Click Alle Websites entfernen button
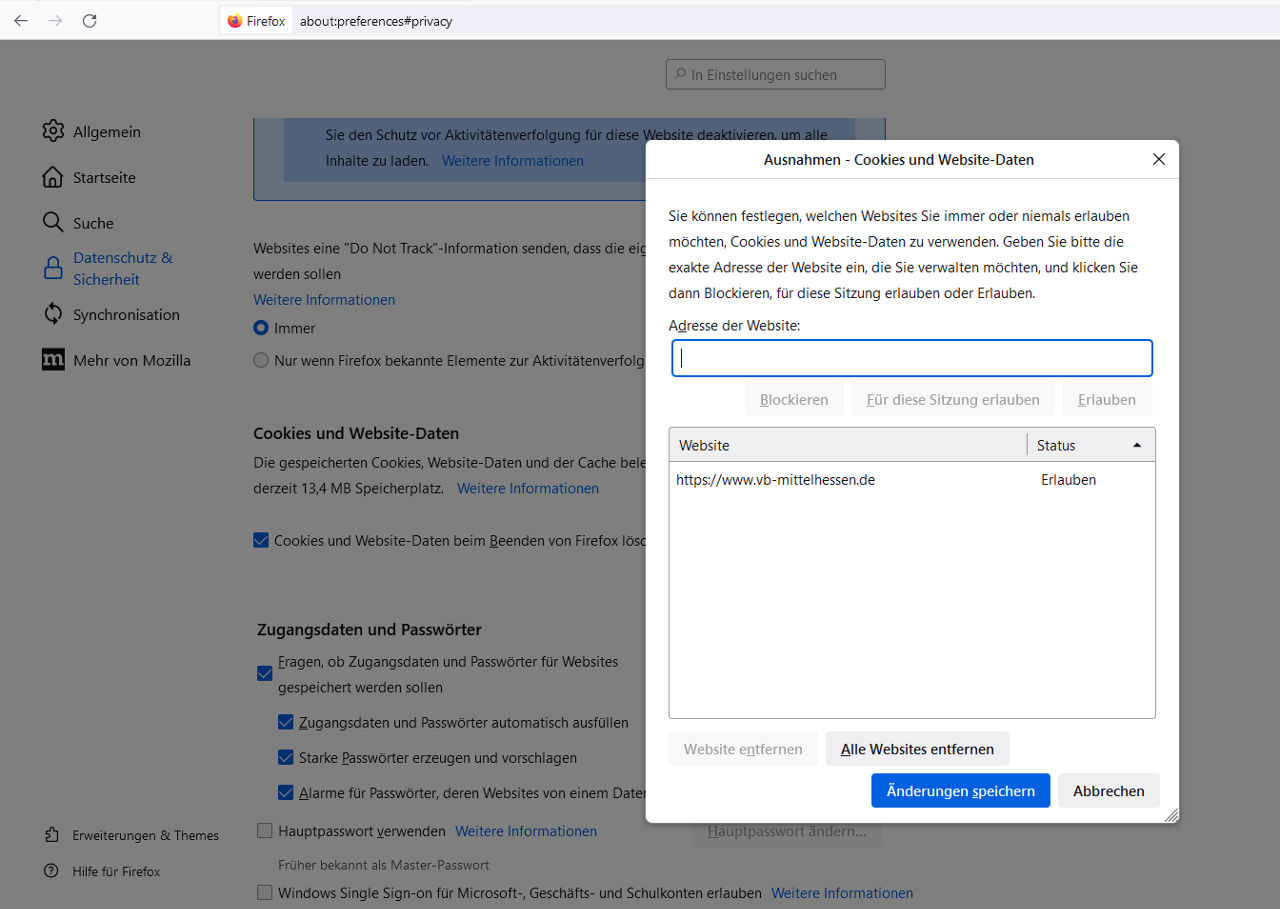This screenshot has height=909, width=1280. click(917, 749)
